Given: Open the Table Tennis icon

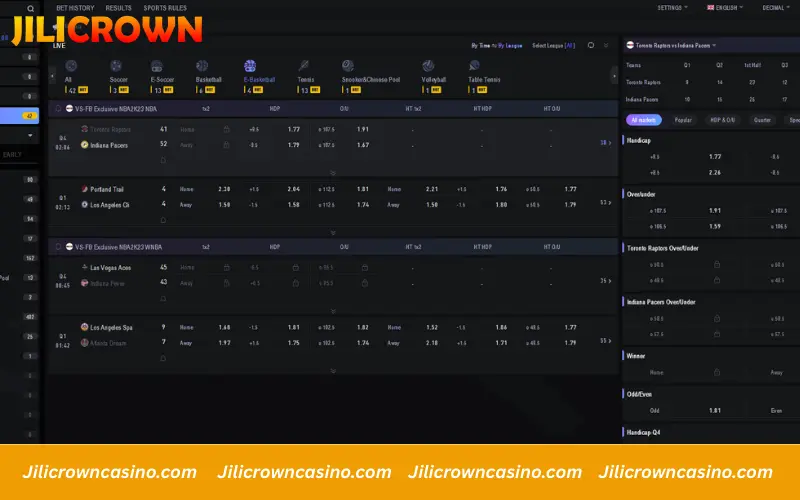Looking at the screenshot, I should click(474, 66).
